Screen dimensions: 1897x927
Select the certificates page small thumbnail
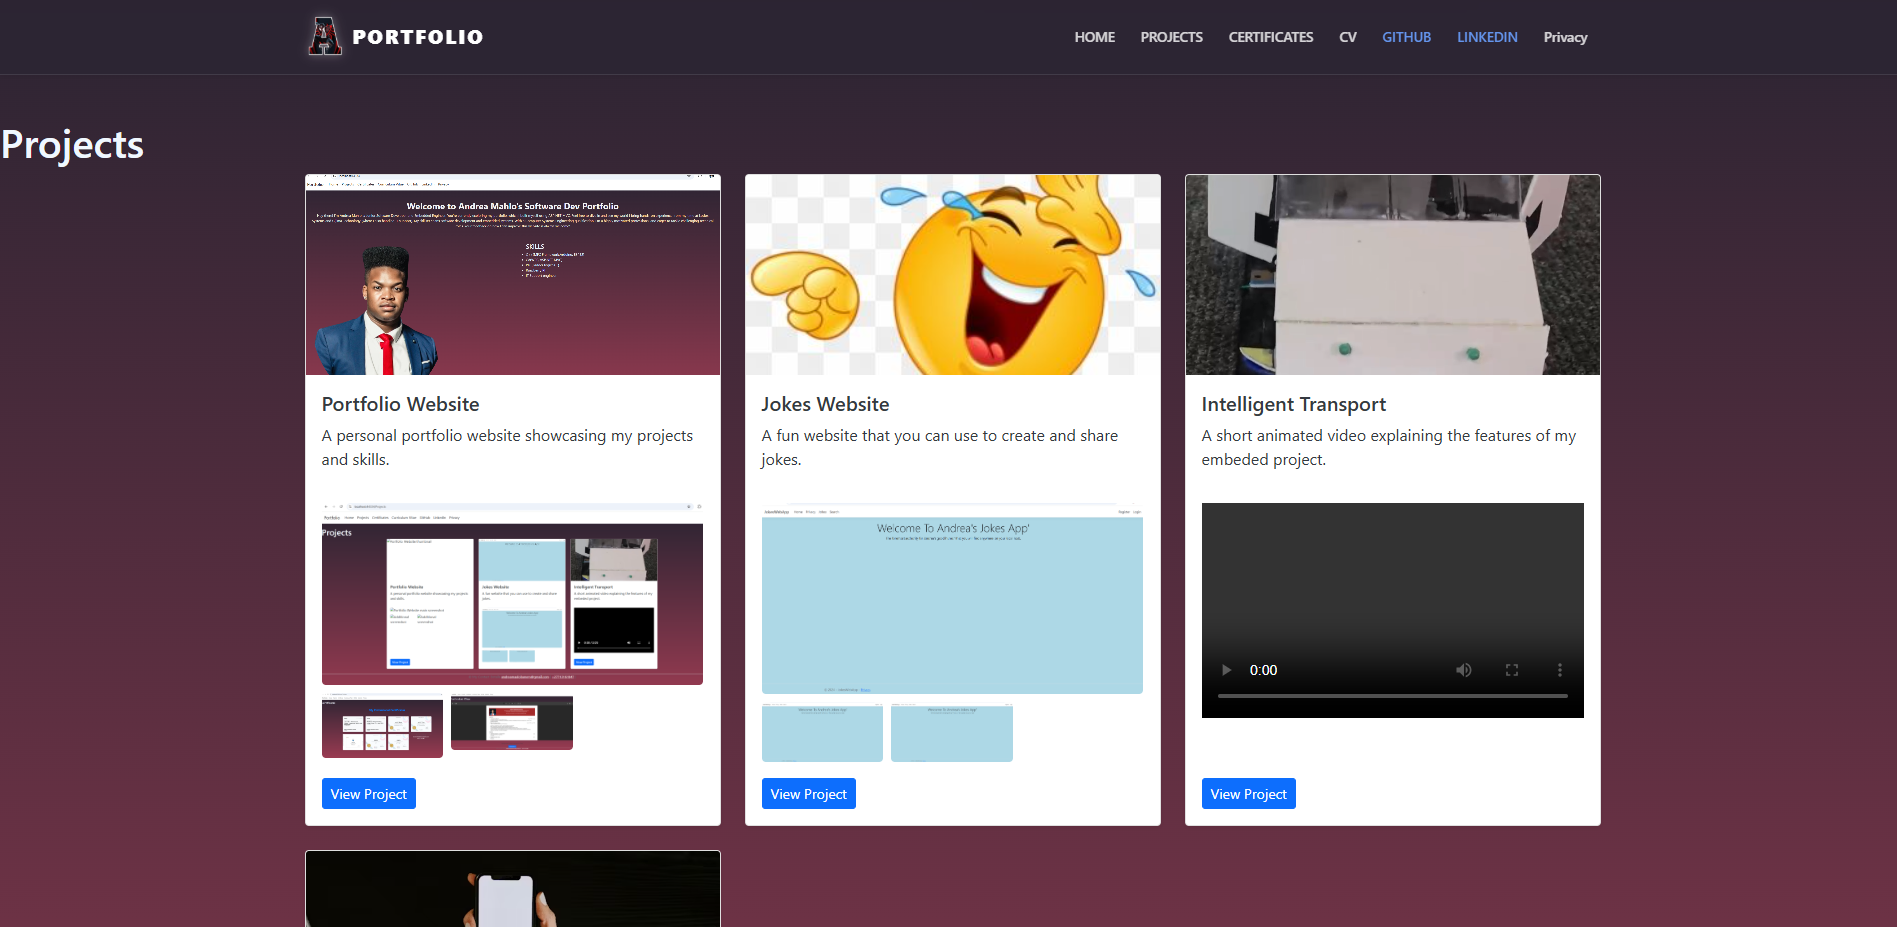point(382,726)
